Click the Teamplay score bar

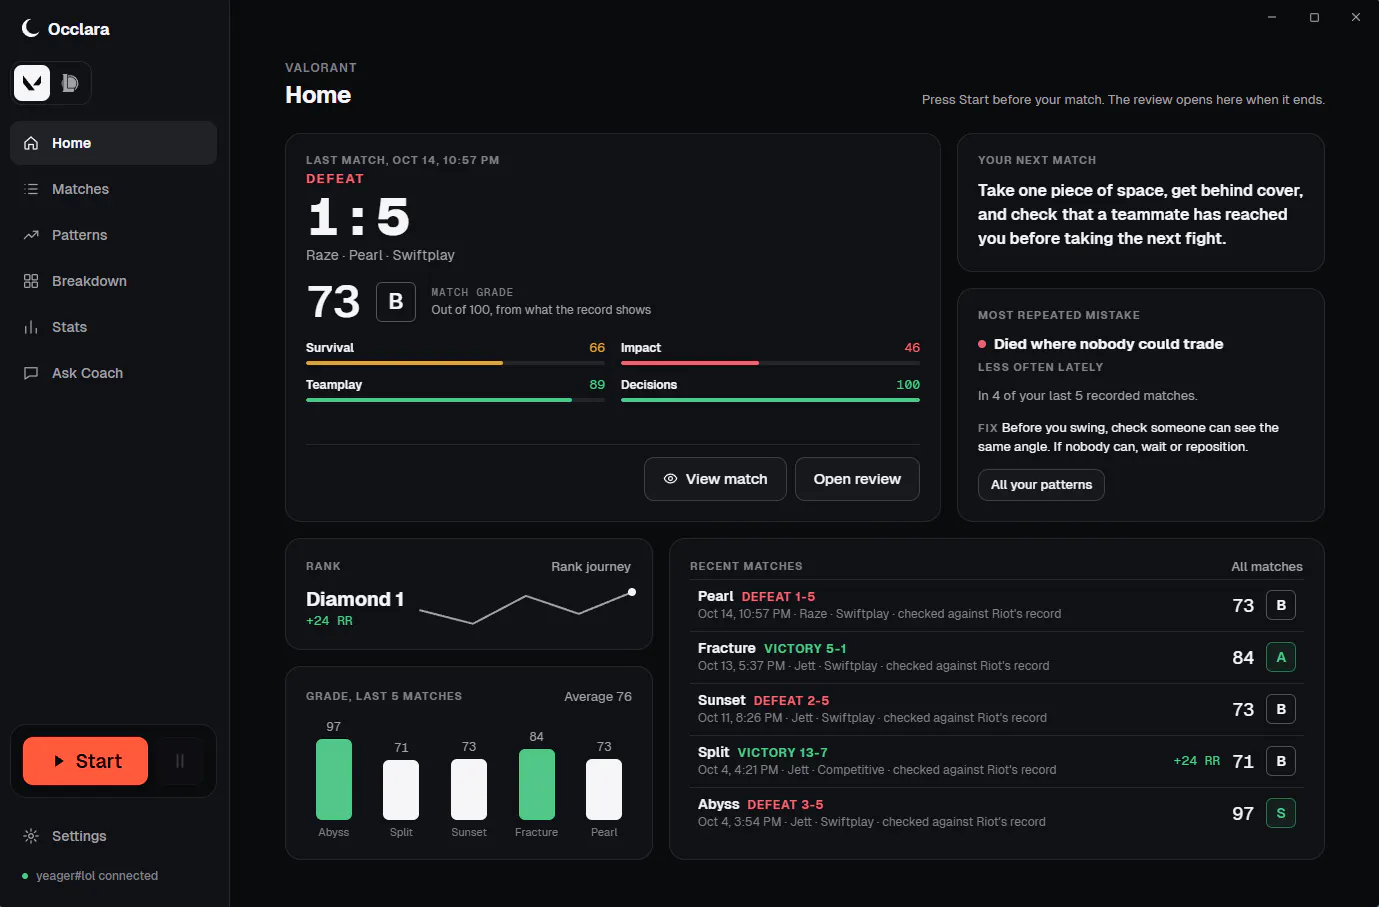(x=455, y=400)
